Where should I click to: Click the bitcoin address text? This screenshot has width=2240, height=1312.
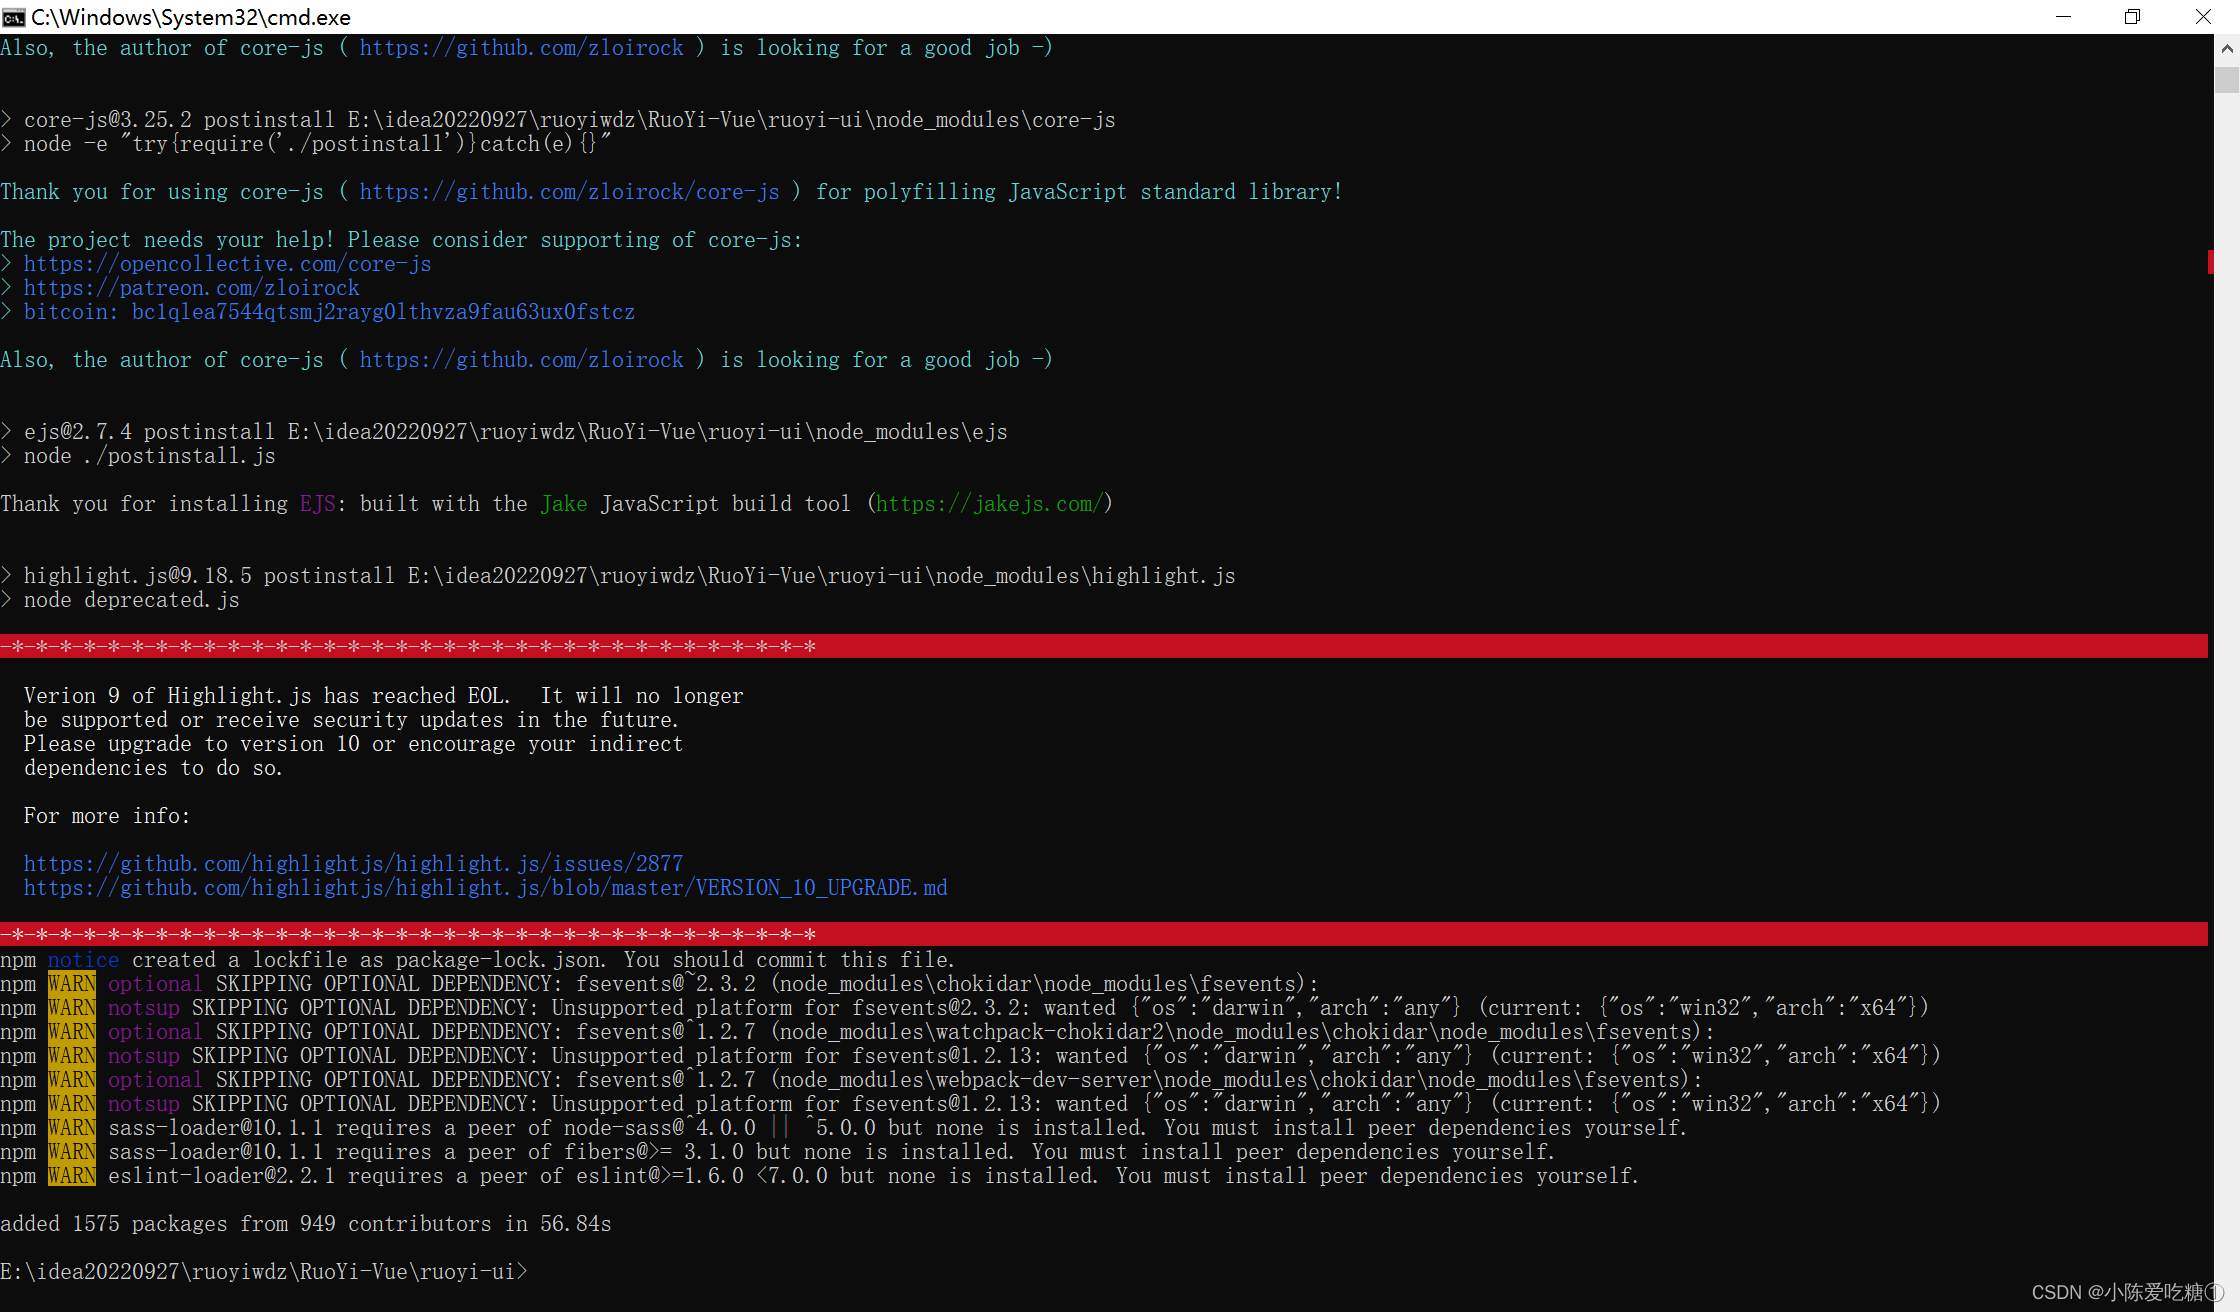click(x=382, y=312)
